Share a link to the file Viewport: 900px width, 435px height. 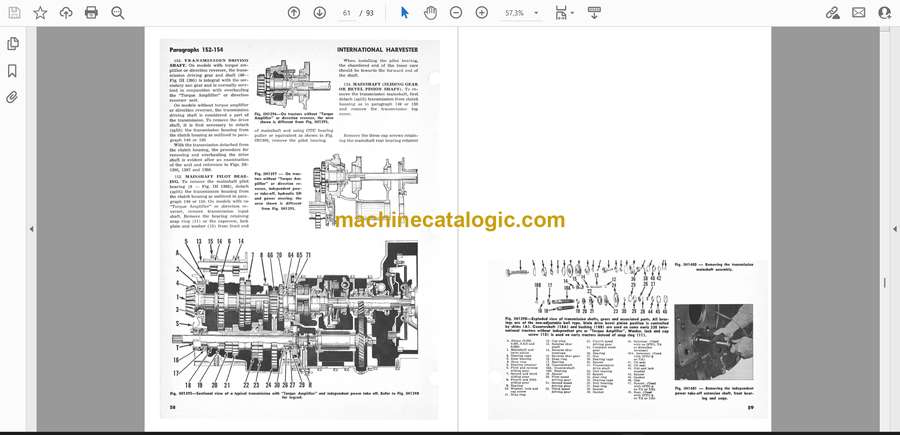pyautogui.click(x=833, y=13)
